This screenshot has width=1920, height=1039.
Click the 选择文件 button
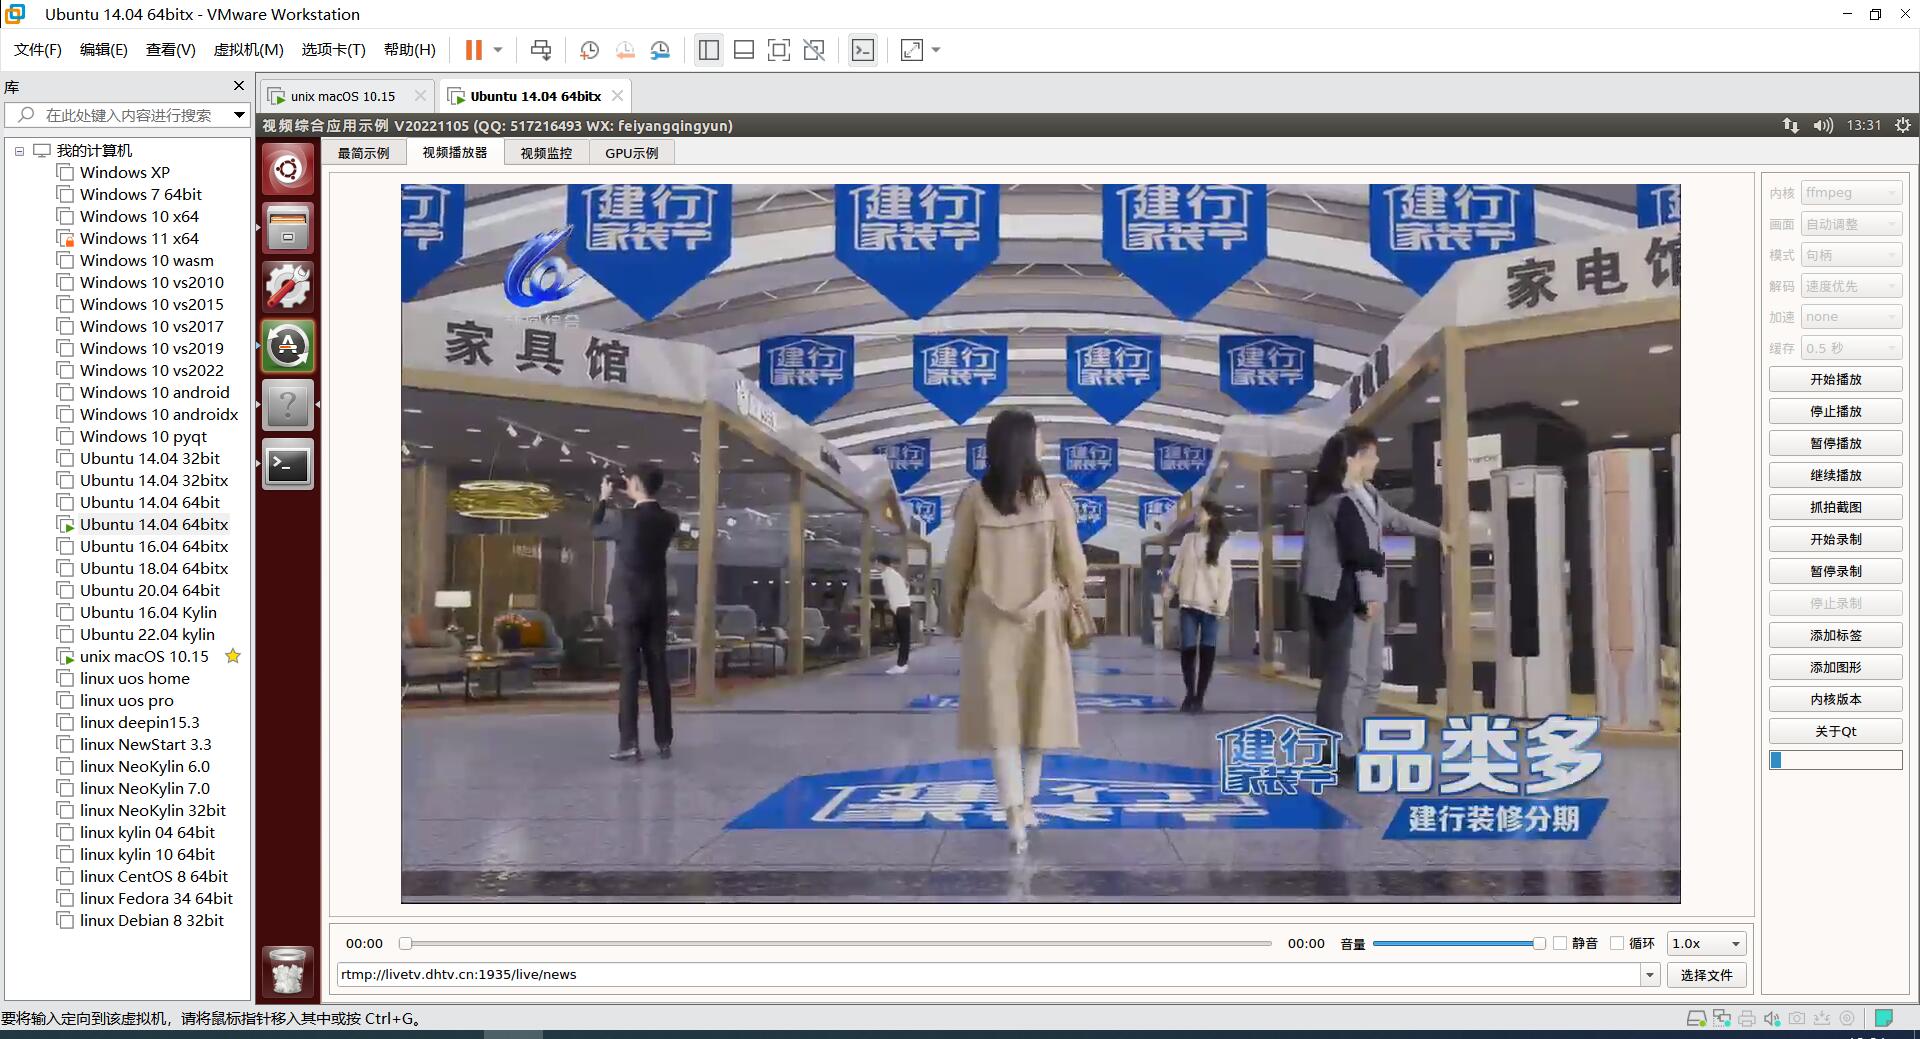pos(1706,975)
